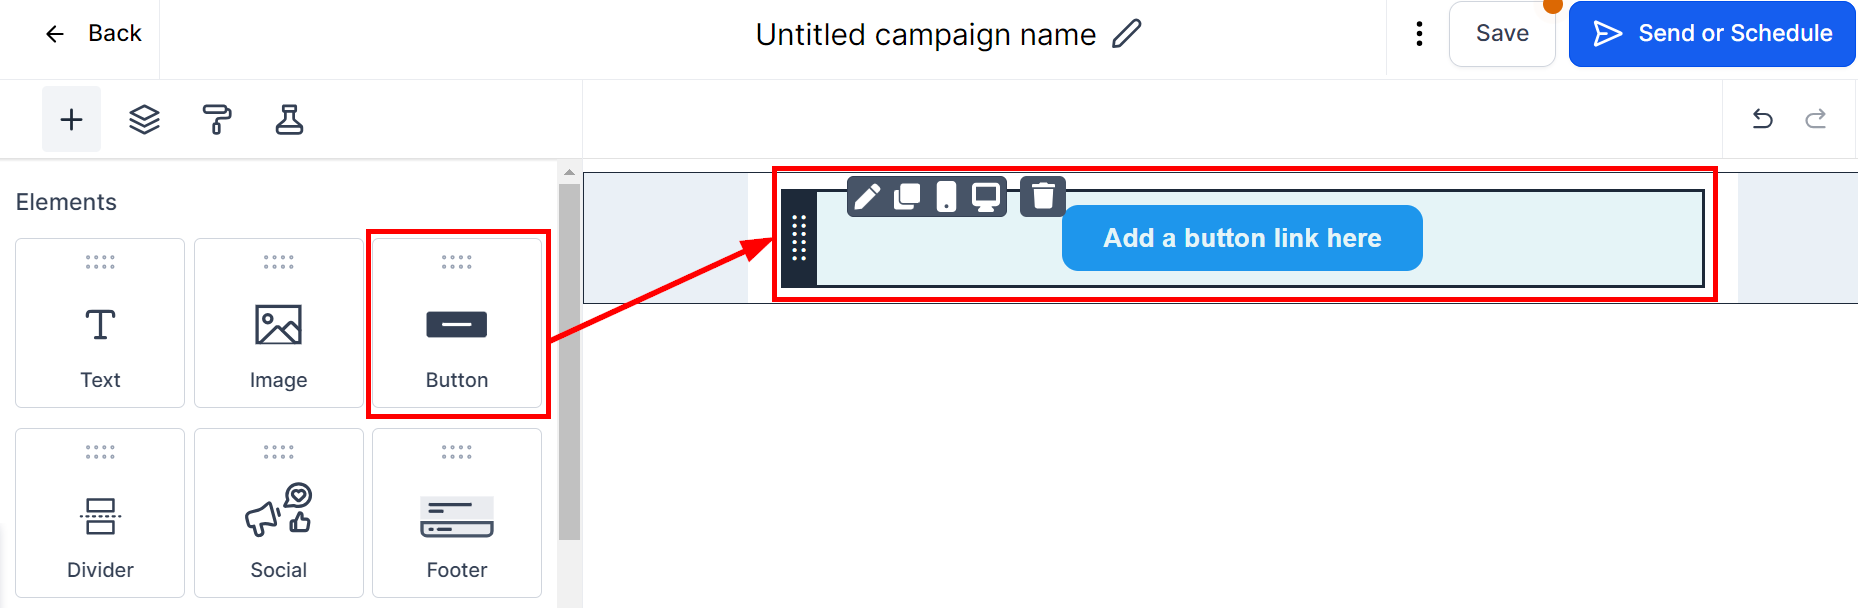Toggle mobile visibility for the button block

[x=946, y=196]
